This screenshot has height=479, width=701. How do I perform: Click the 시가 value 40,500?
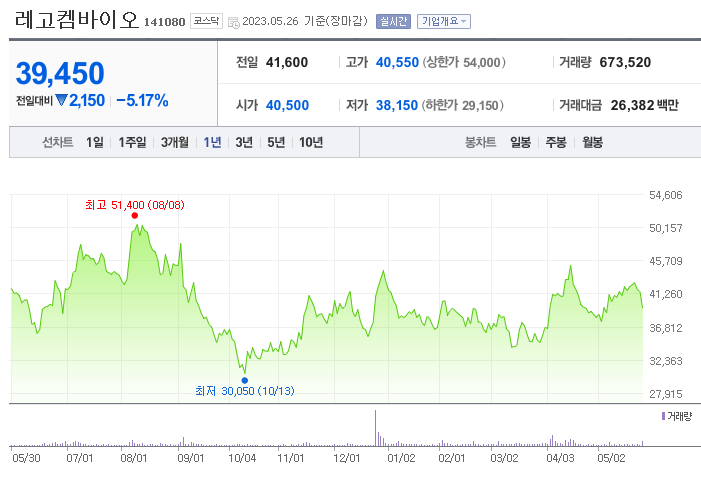pos(287,105)
